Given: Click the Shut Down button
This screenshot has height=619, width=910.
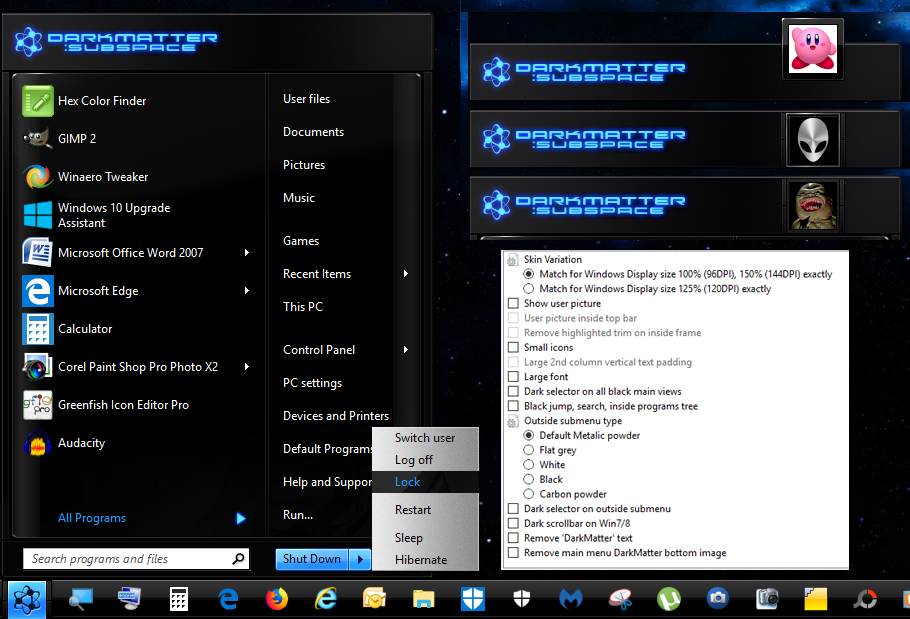Looking at the screenshot, I should pos(311,560).
